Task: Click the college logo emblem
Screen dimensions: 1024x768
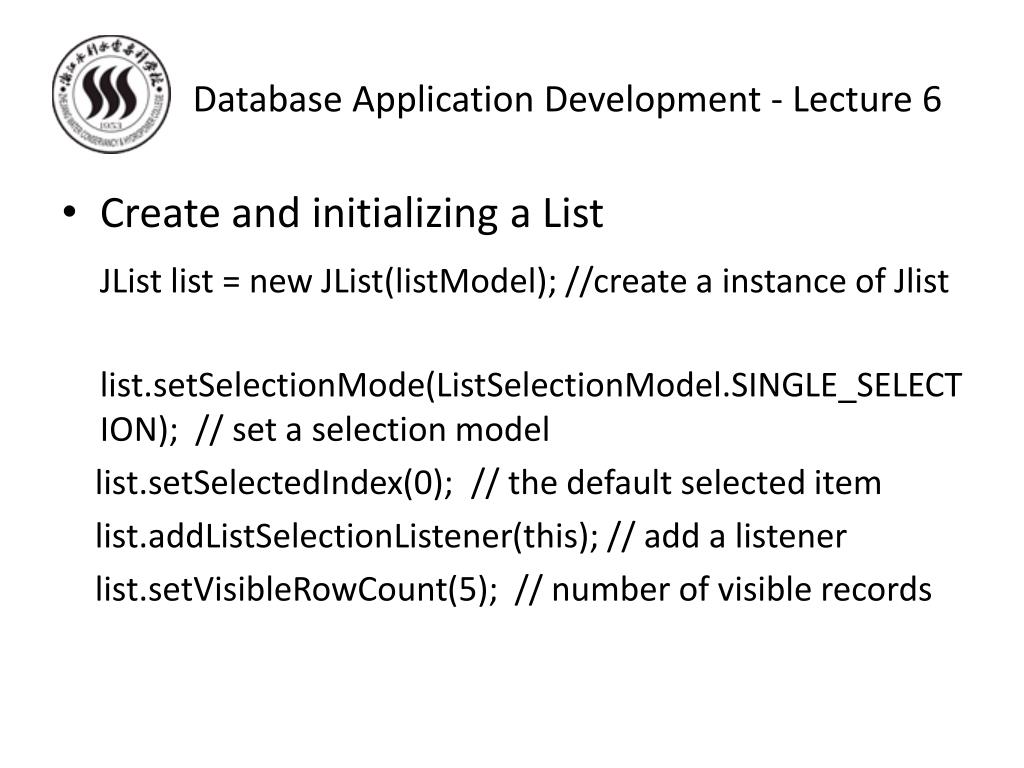Action: point(111,94)
